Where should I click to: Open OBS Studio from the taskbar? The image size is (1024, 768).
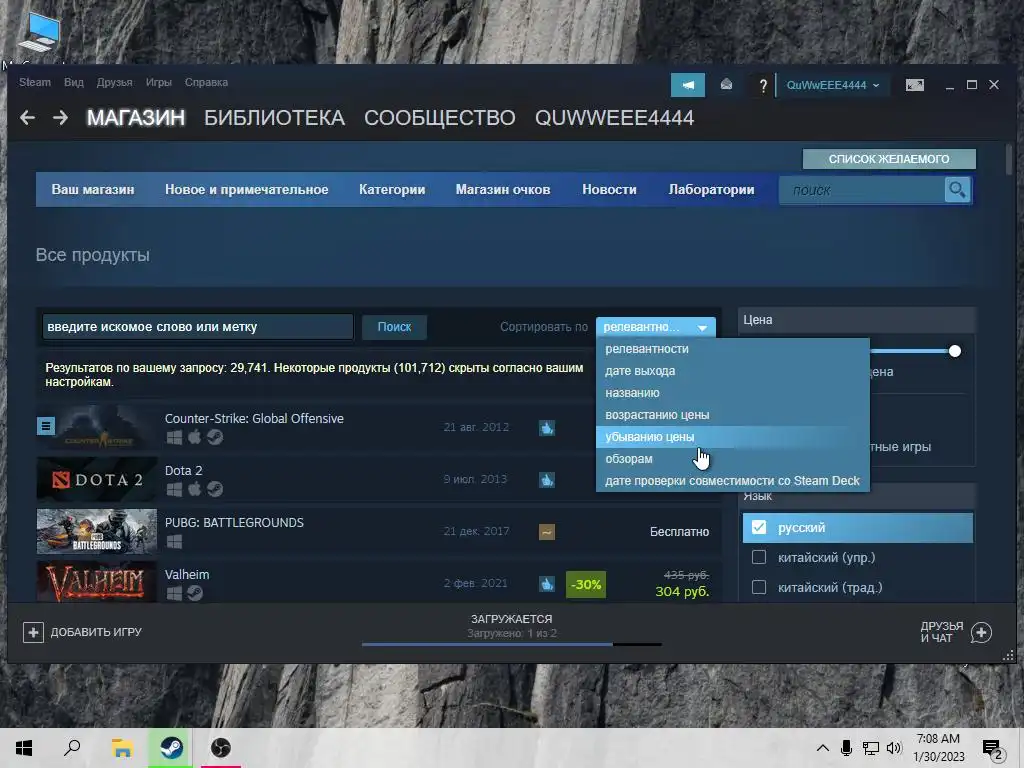pos(221,748)
